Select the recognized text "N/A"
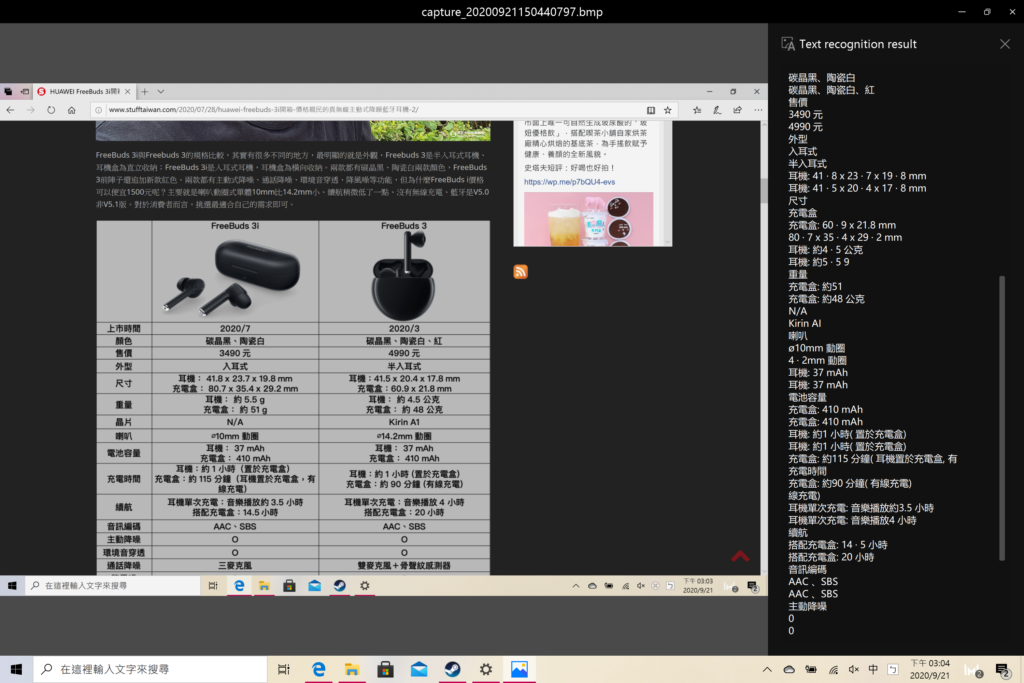The height and width of the screenshot is (683, 1024). (797, 311)
